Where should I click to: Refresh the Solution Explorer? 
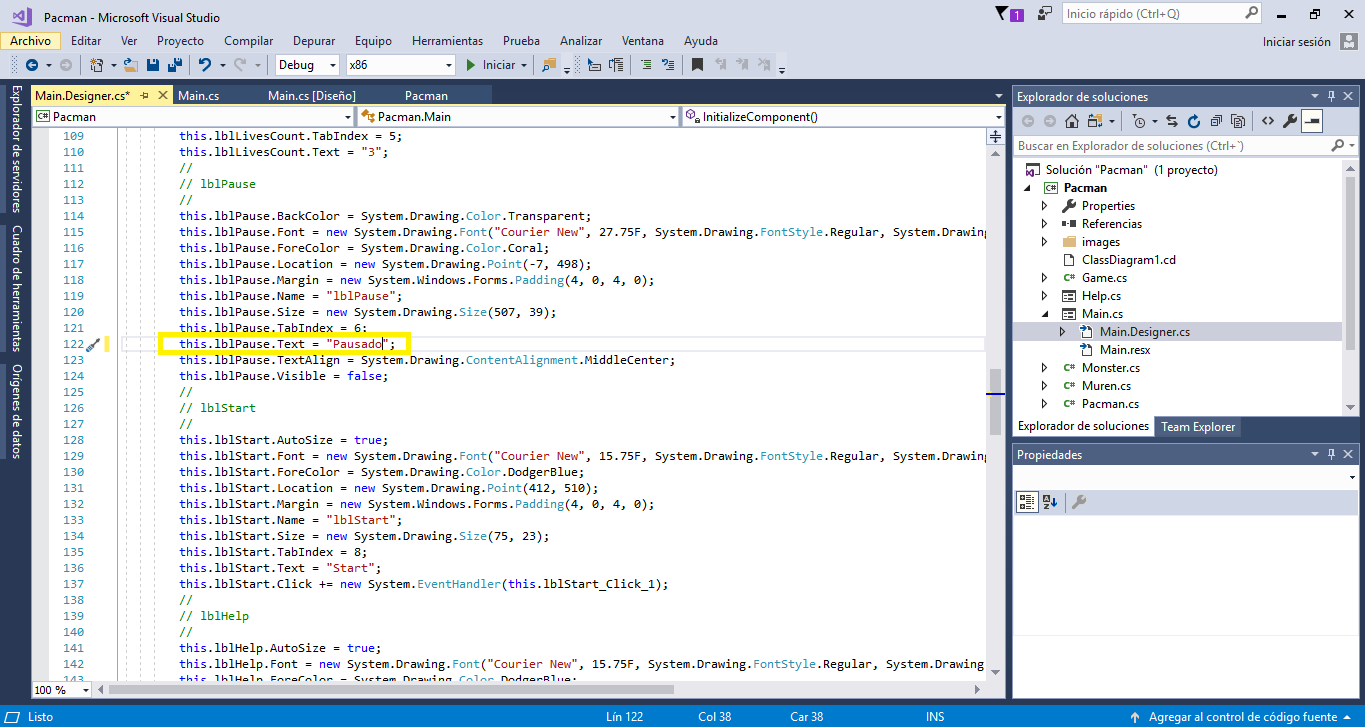point(1194,120)
